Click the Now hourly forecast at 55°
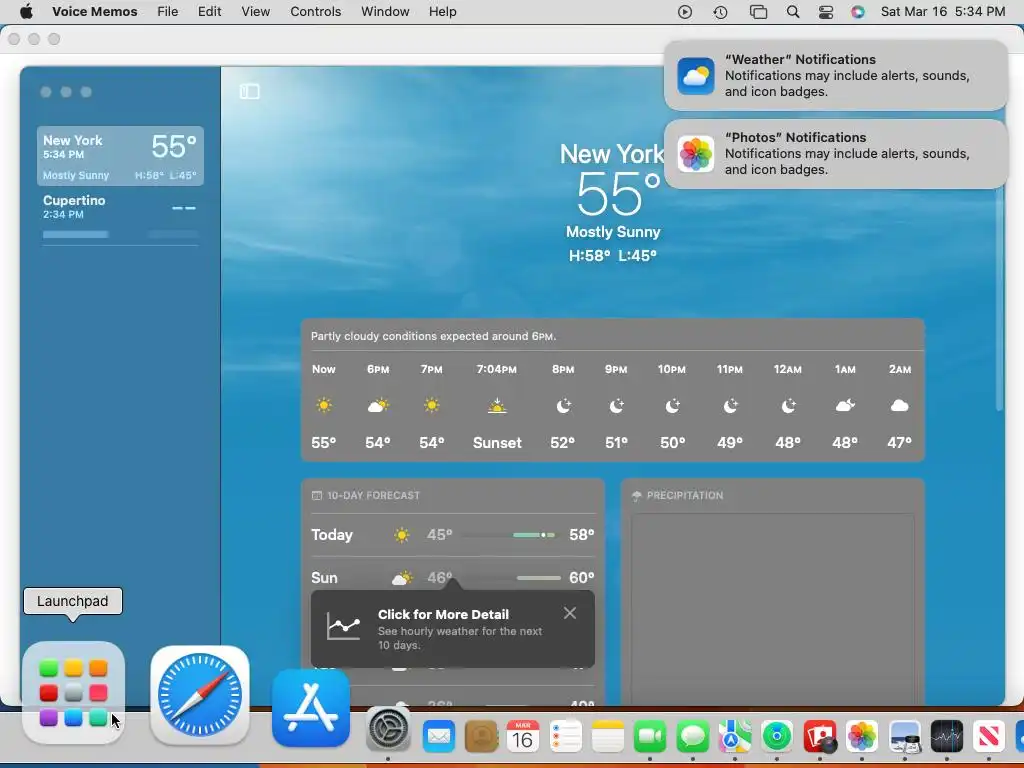1024x768 pixels. (x=324, y=406)
